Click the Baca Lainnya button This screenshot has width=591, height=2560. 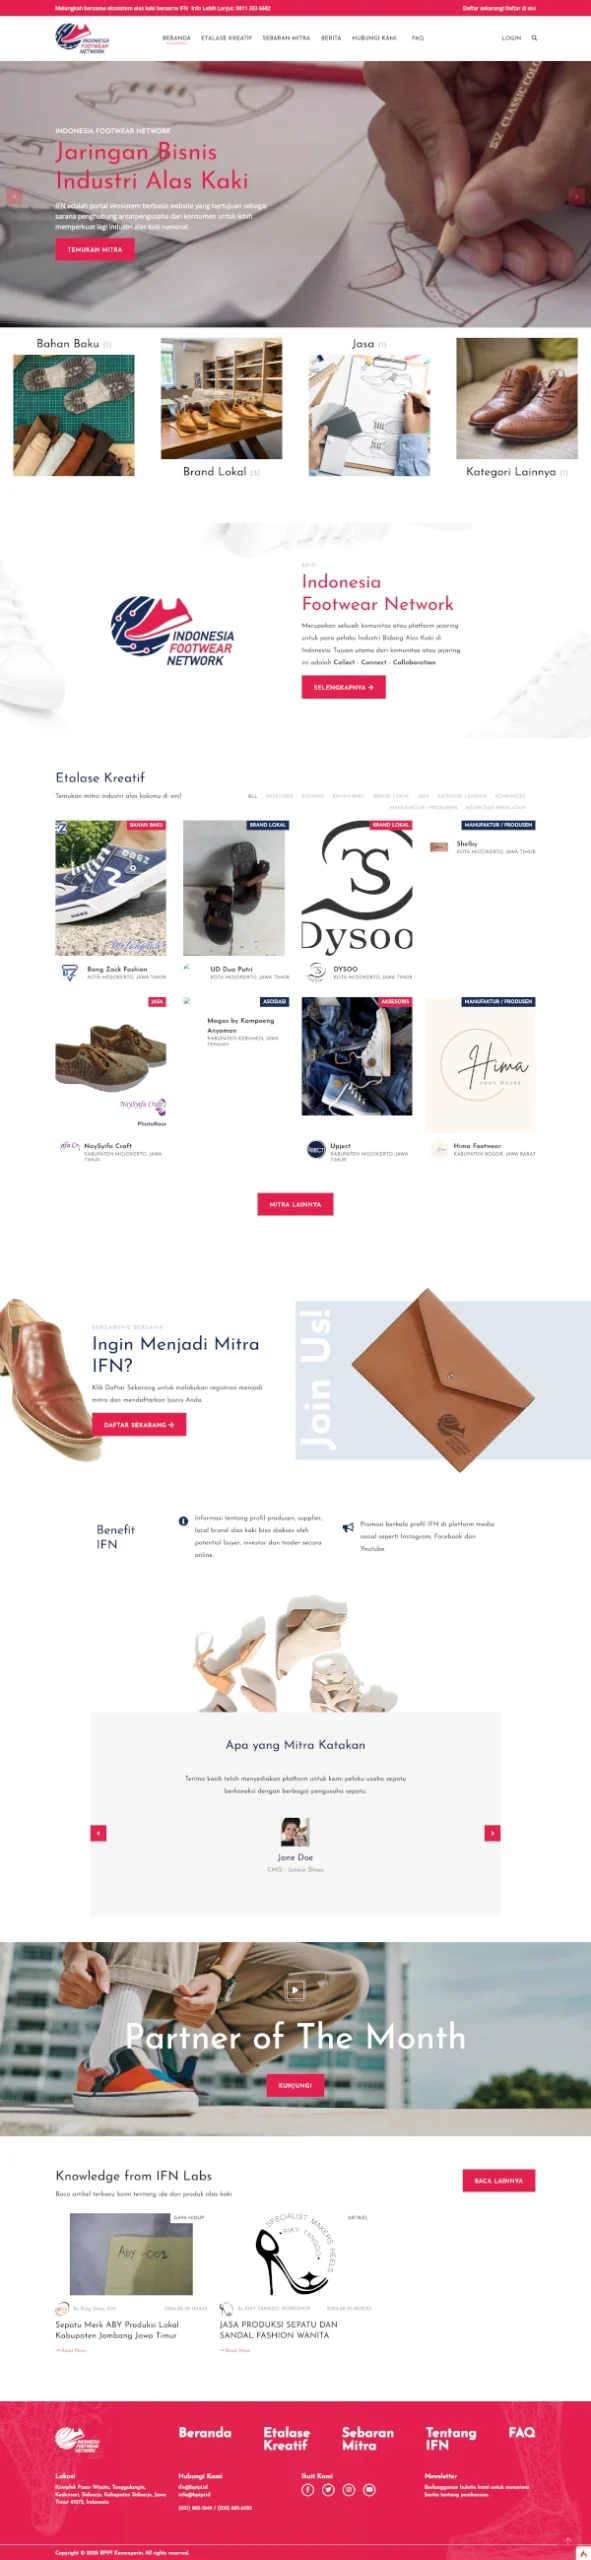499,2180
